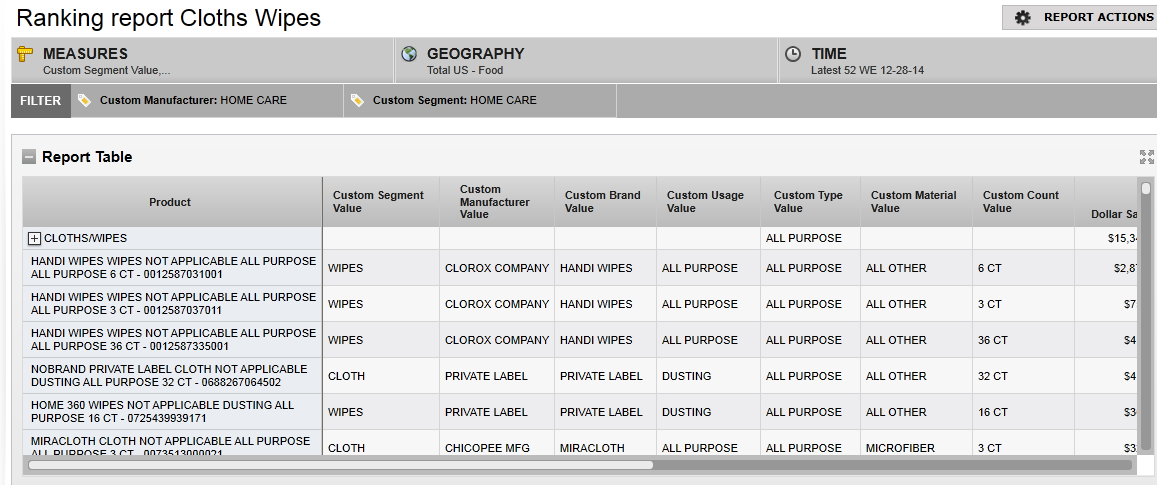Click the expand table fullscreen icon

coord(1146,157)
